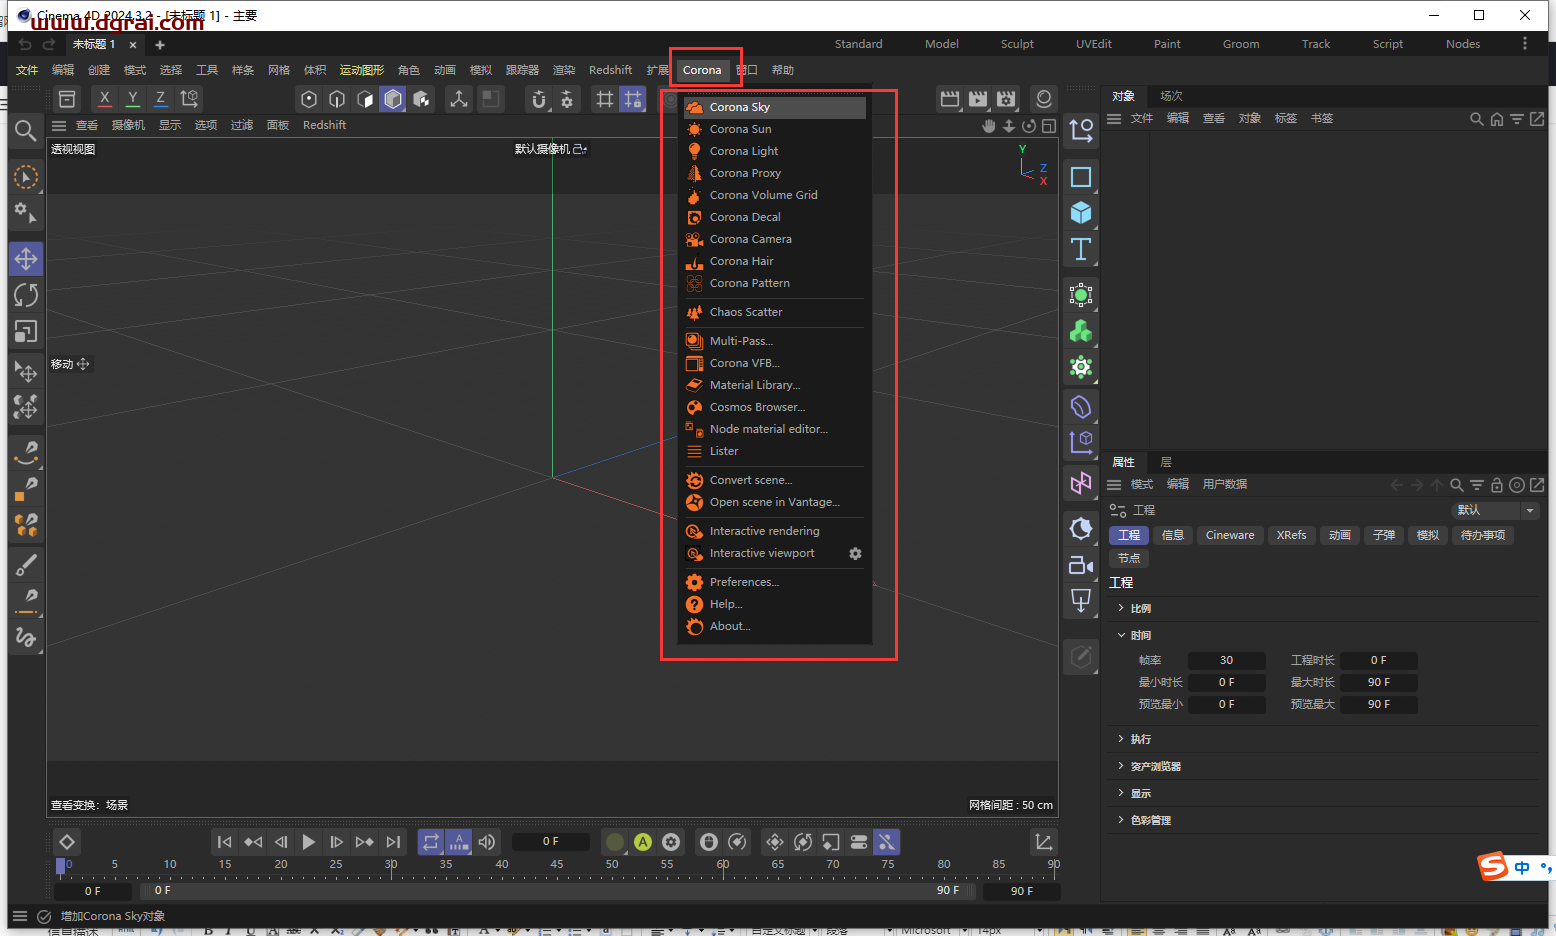Switch to the Cineware attribute tab

pos(1230,535)
